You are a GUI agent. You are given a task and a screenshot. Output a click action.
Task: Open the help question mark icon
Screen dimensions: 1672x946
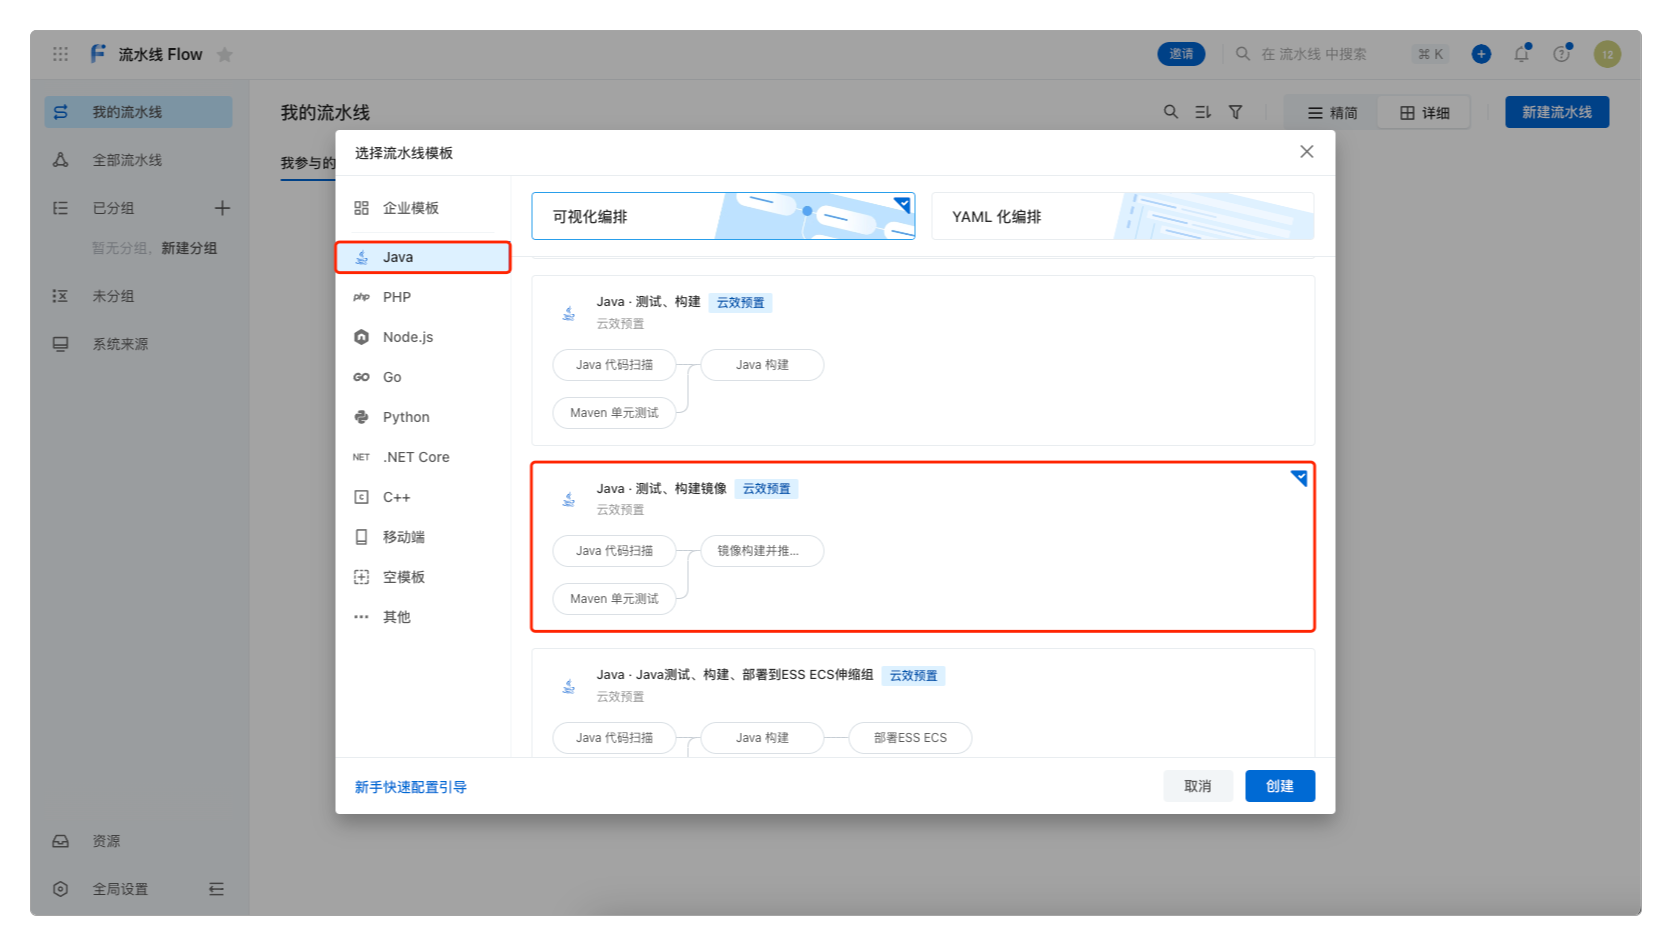point(1562,54)
